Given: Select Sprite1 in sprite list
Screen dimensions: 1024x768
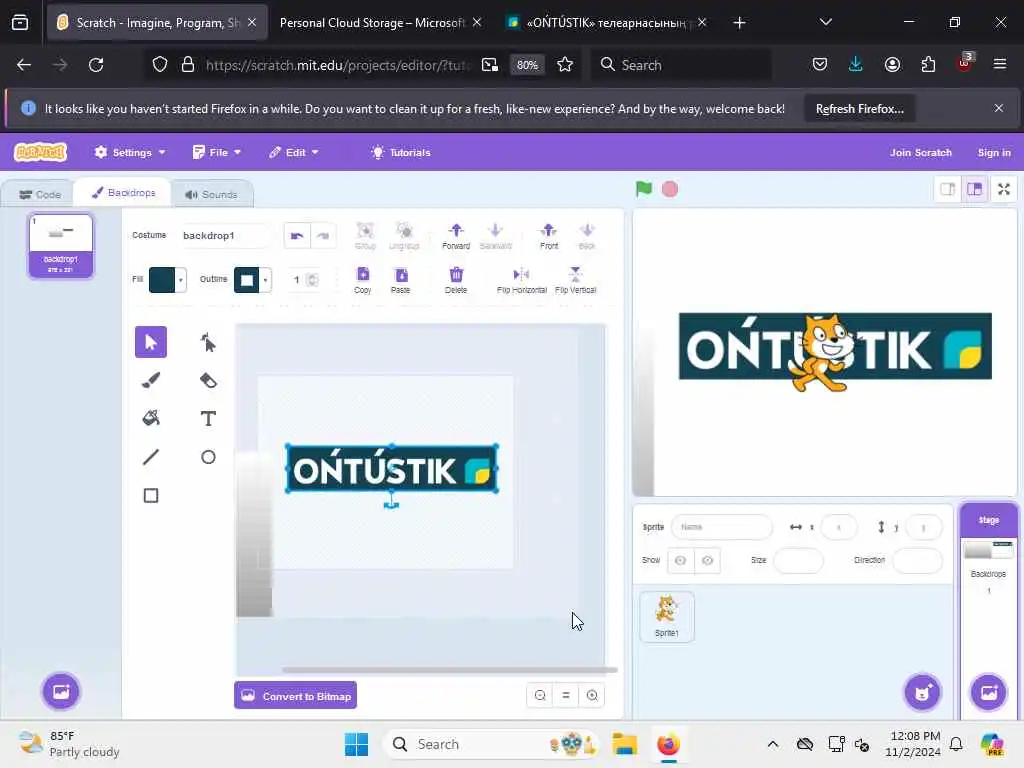Looking at the screenshot, I should coord(667,616).
